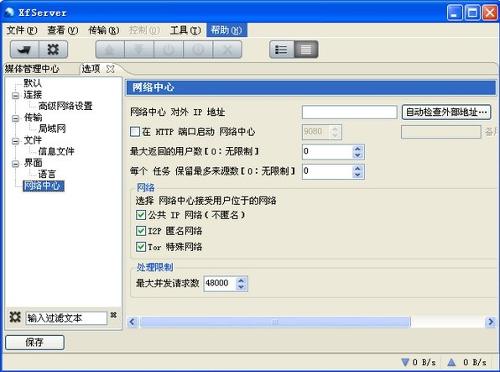
Task: Click gear icon beside filter text box
Action: (x=15, y=317)
